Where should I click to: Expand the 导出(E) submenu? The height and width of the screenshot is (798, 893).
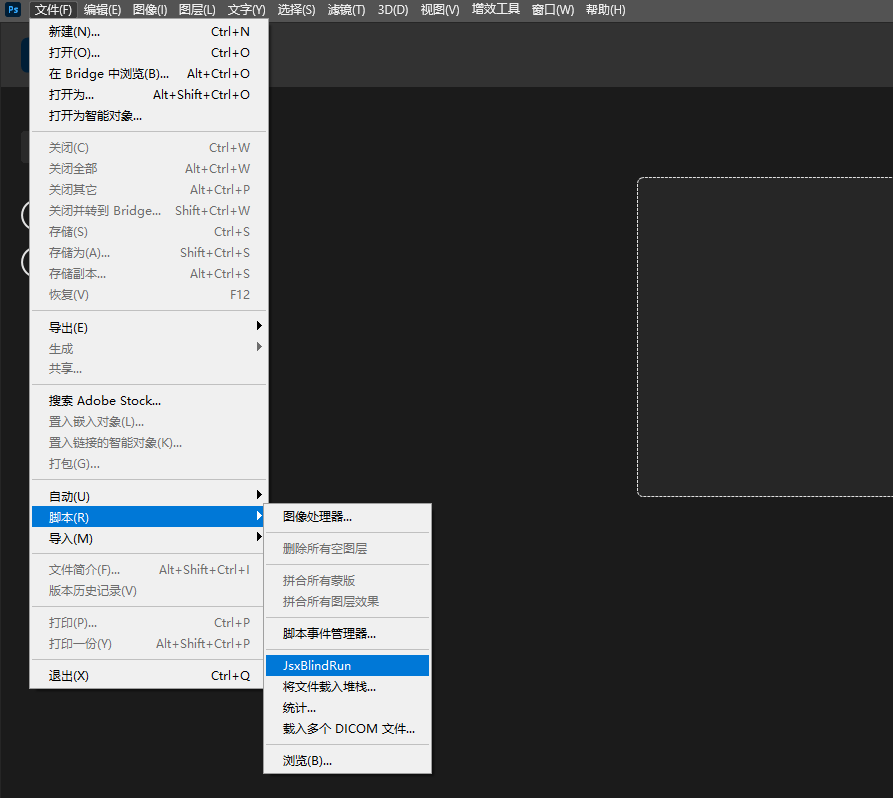tap(69, 327)
